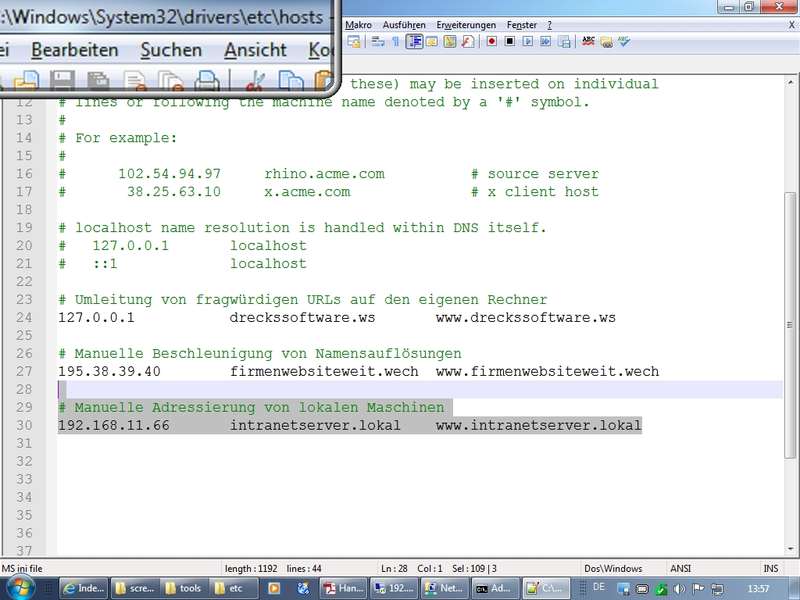Viewport: 800px width, 600px height.
Task: Click the ABC check mark icon
Action: click(x=624, y=41)
